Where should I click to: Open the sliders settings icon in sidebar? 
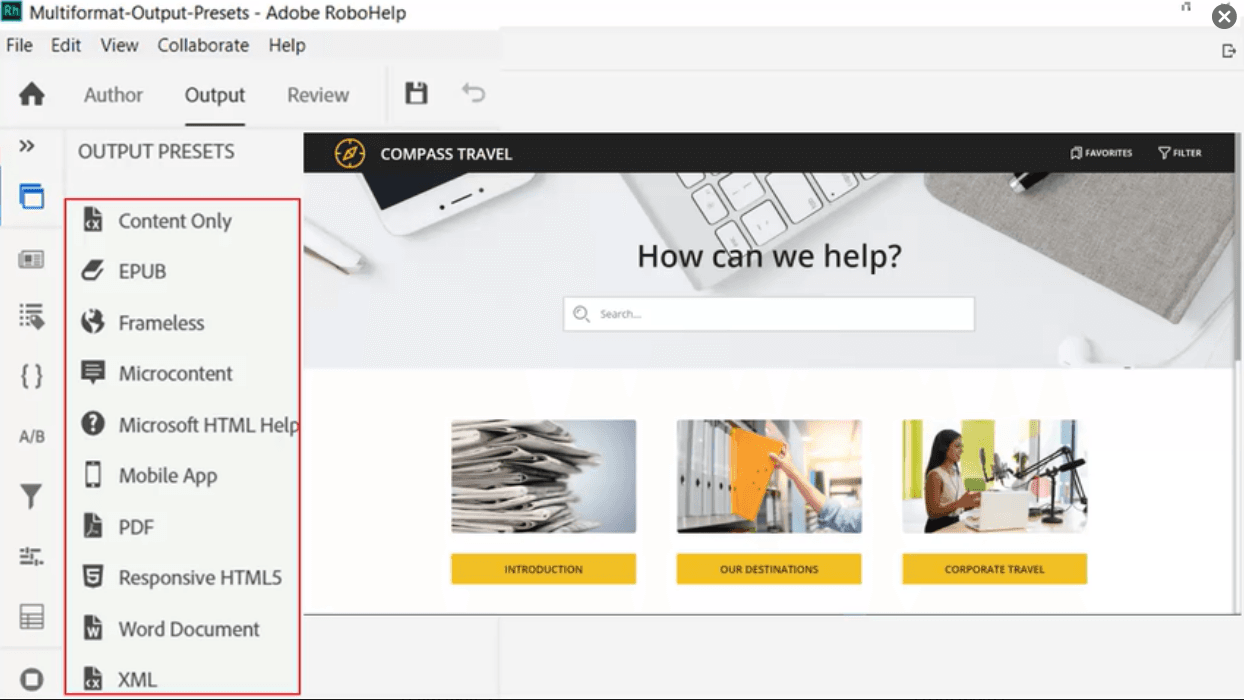(32, 557)
